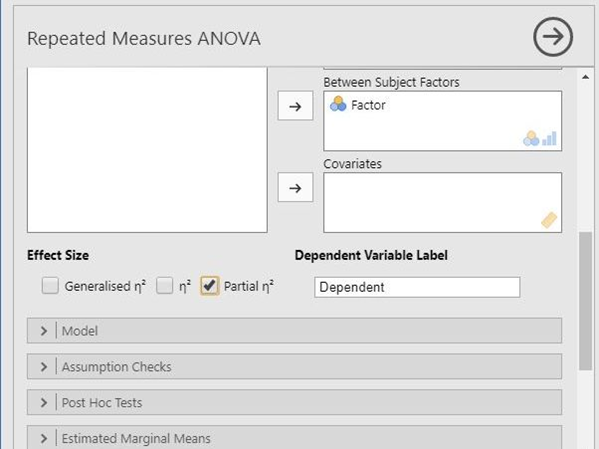The width and height of the screenshot is (599, 449).
Task: Expand the Model section
Action: (x=294, y=331)
